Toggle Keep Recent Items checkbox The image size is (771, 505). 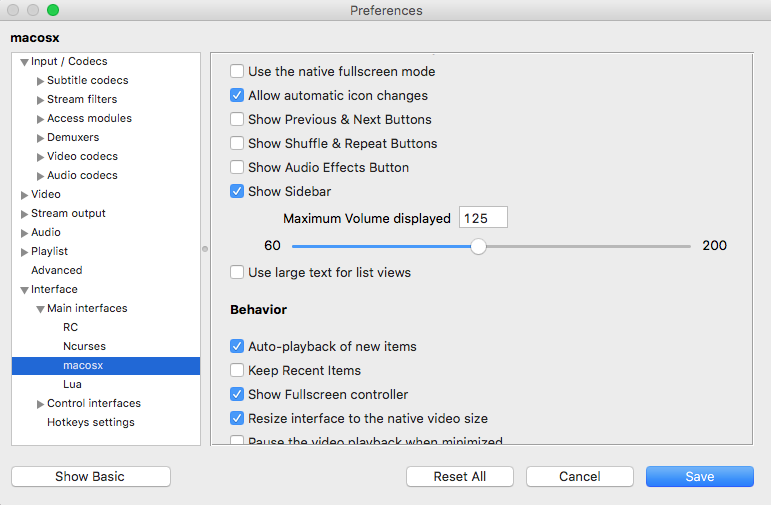(x=237, y=371)
